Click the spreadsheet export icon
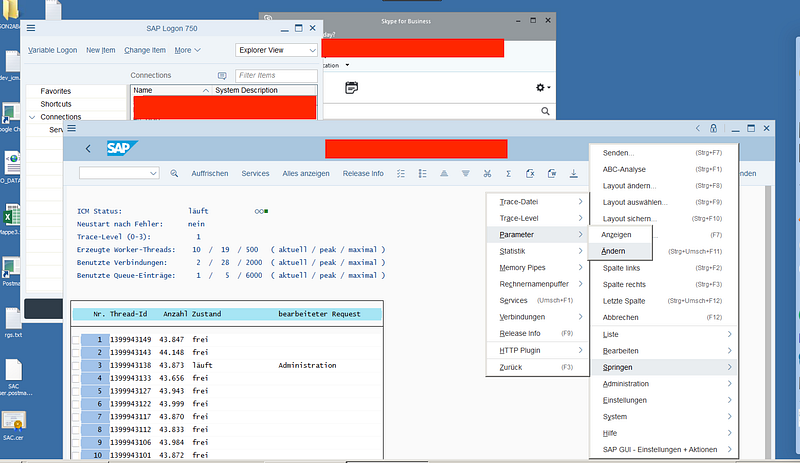The width and height of the screenshot is (800, 463). click(530, 174)
